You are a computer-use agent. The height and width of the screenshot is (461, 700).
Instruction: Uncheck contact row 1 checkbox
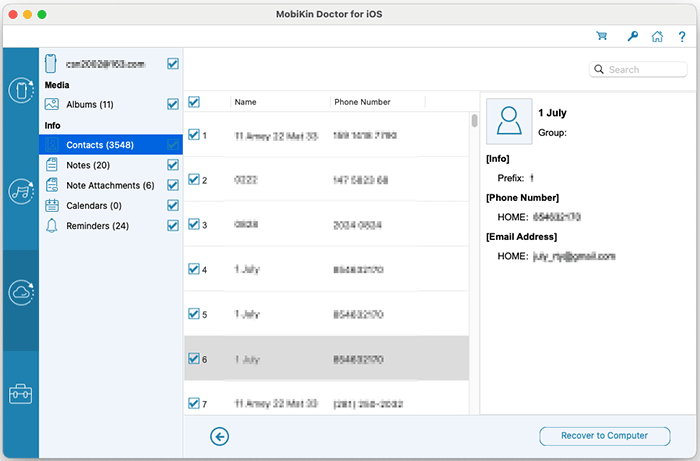pyautogui.click(x=194, y=134)
